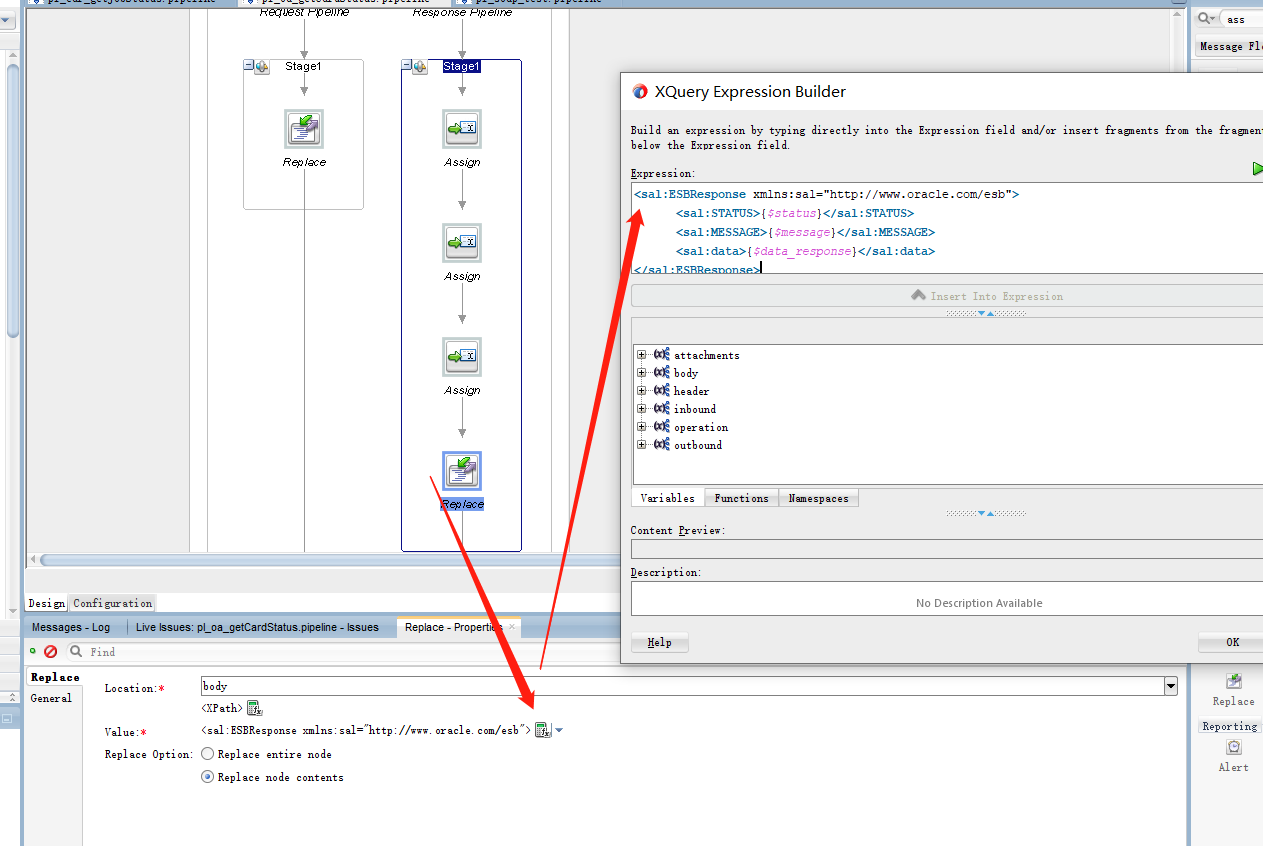Click the body variable icon
This screenshot has height=846, width=1263.
661,373
